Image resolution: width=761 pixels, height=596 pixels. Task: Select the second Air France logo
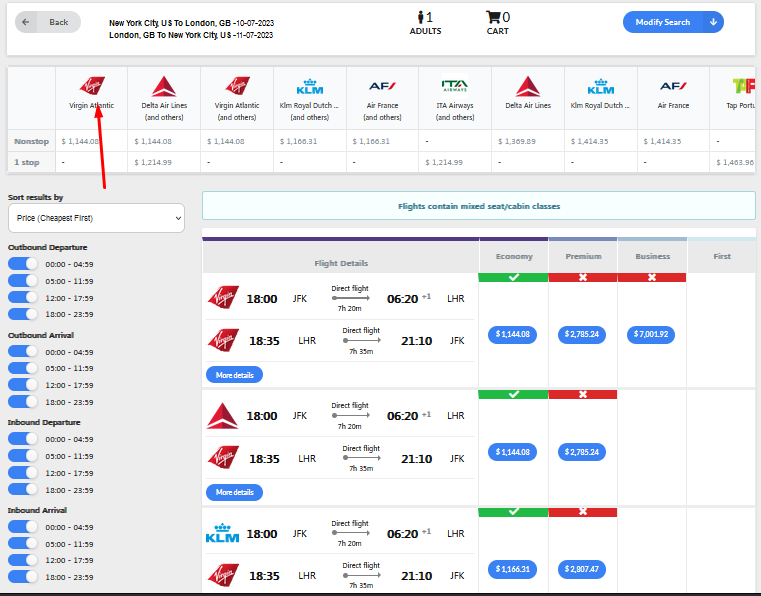(x=673, y=86)
